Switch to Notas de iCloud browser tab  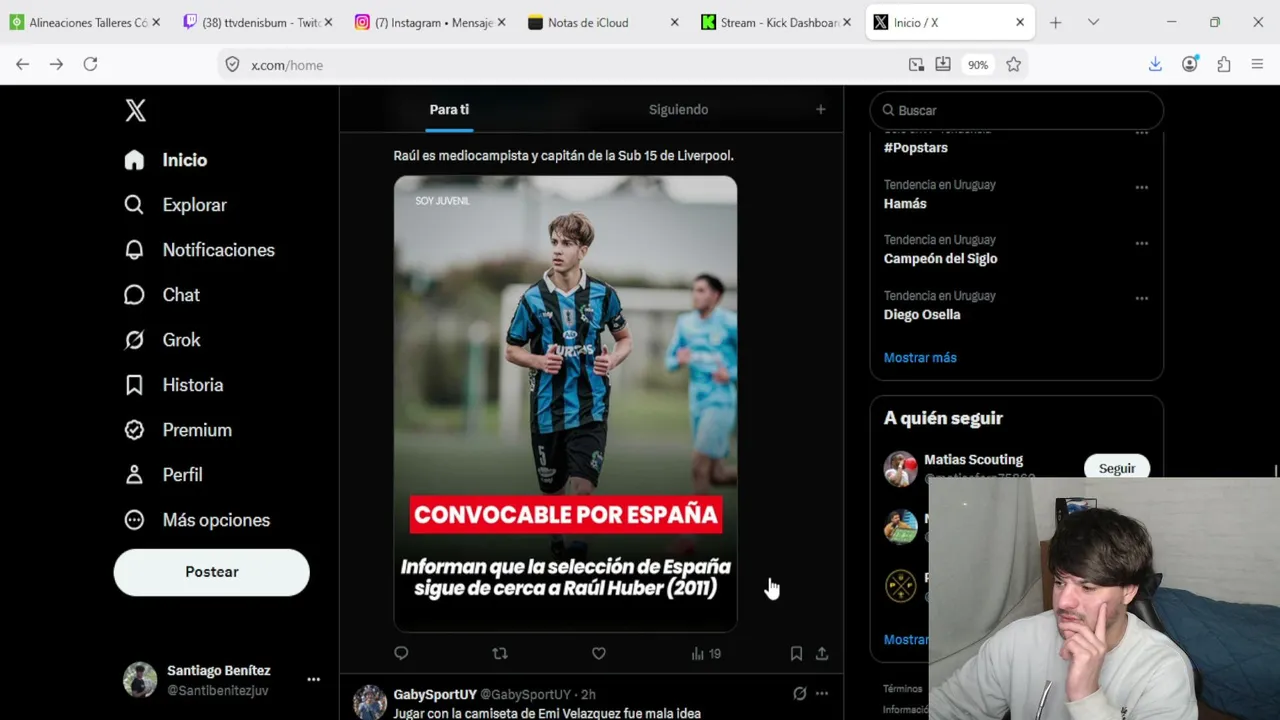(x=603, y=22)
